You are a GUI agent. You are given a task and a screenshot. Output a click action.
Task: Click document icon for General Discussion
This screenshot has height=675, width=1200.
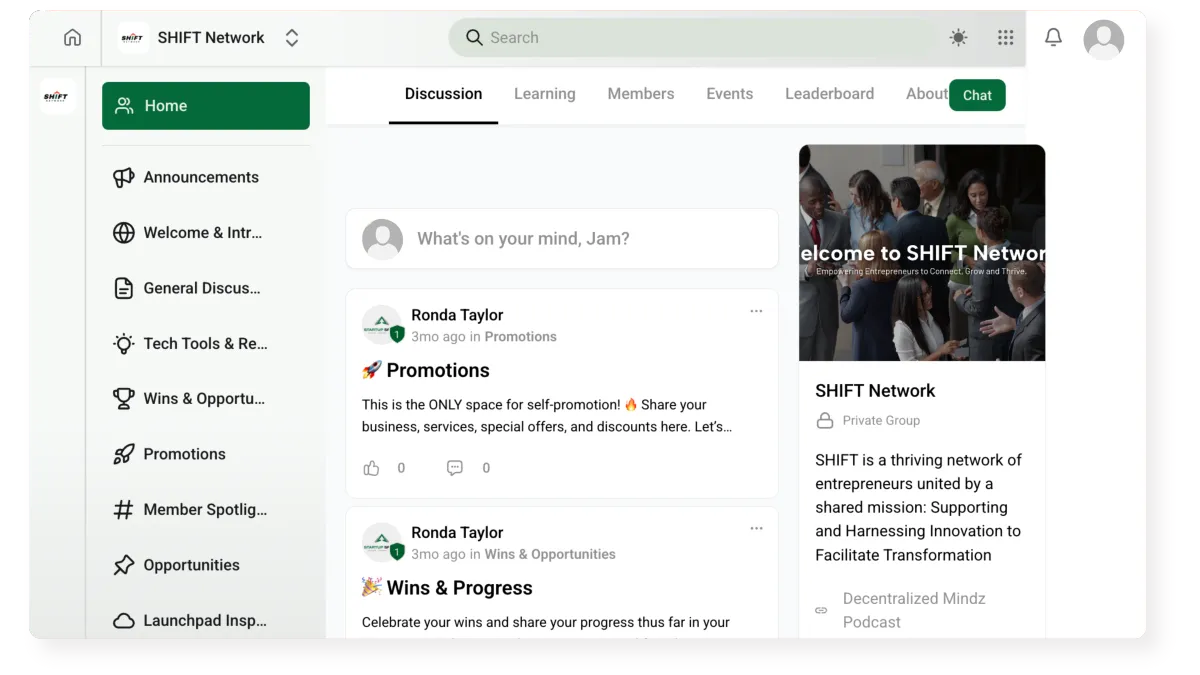tap(123, 288)
